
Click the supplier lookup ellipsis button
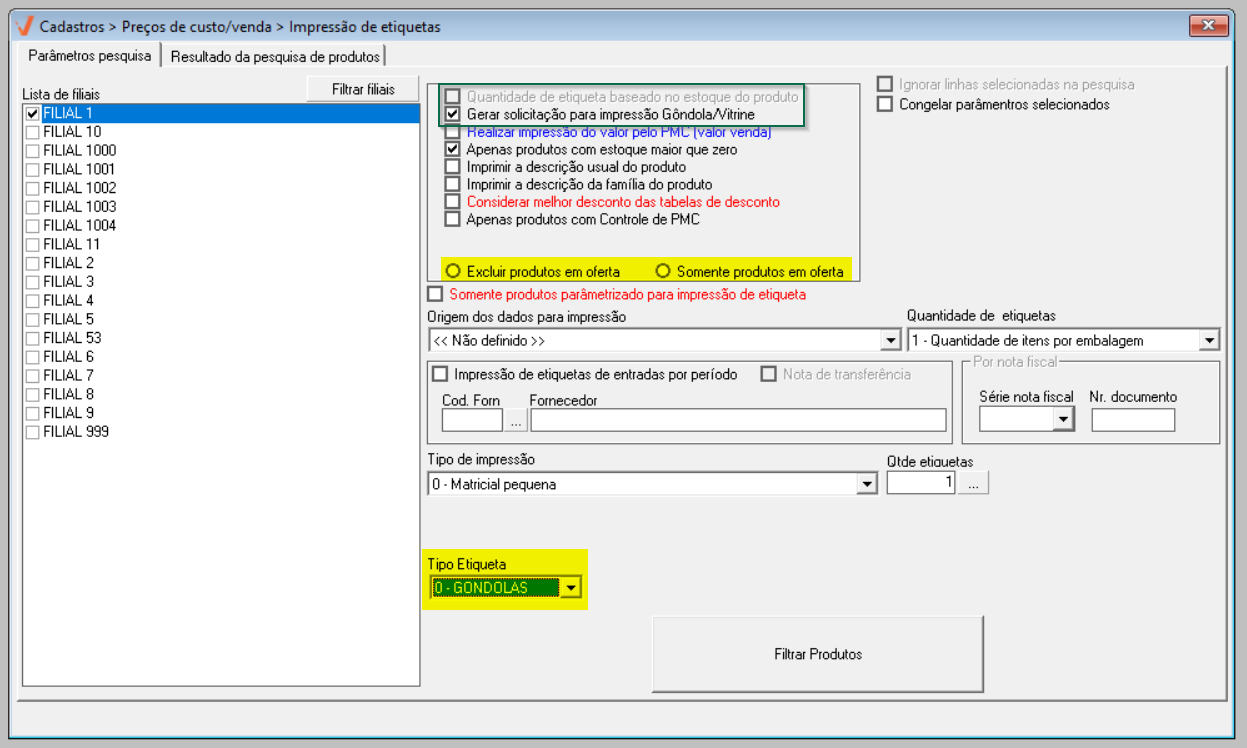pos(516,420)
